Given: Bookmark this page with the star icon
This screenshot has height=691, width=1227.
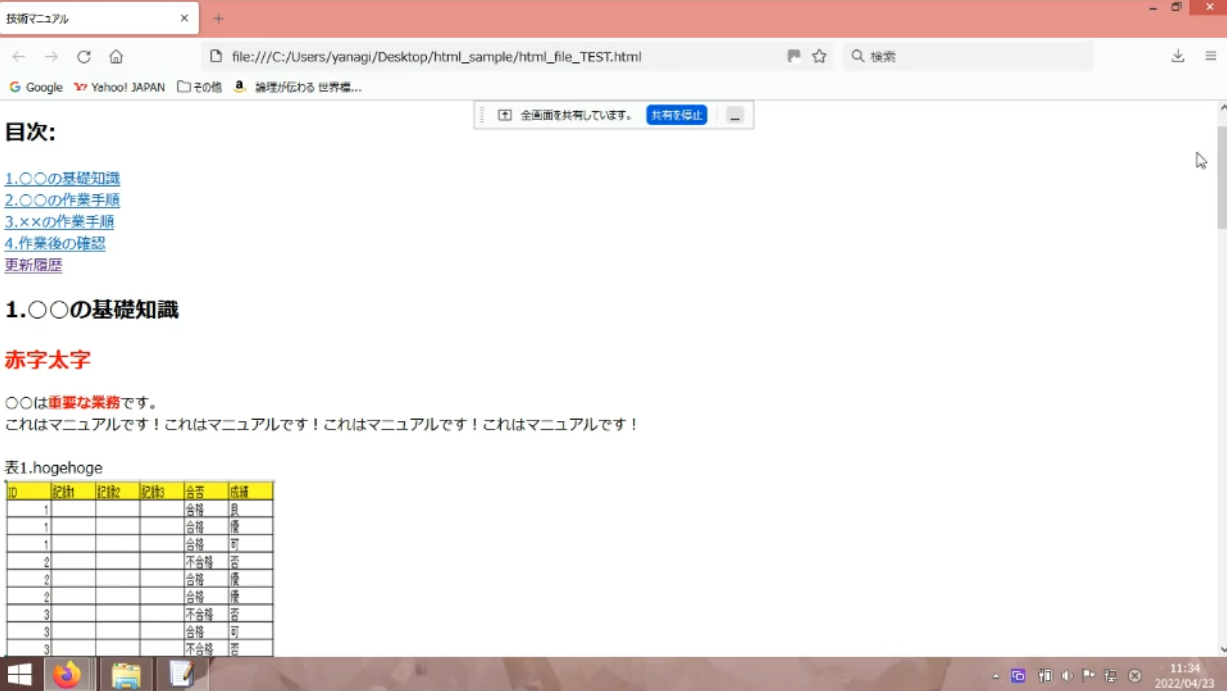Looking at the screenshot, I should point(819,57).
